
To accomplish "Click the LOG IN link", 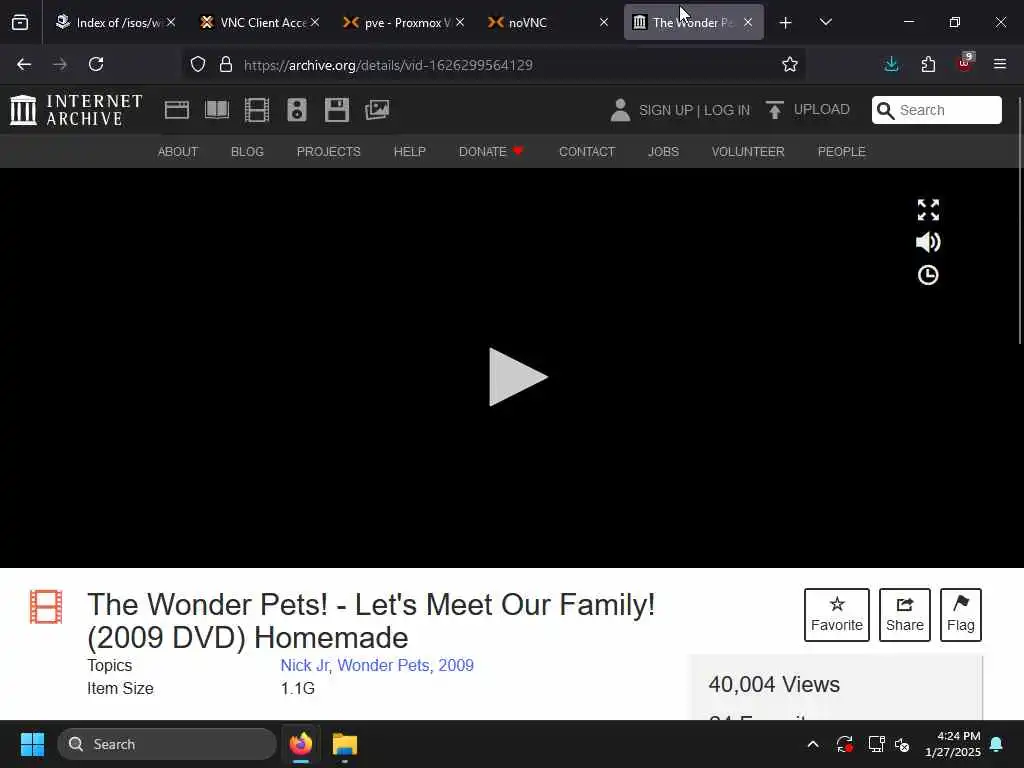I will click(727, 110).
